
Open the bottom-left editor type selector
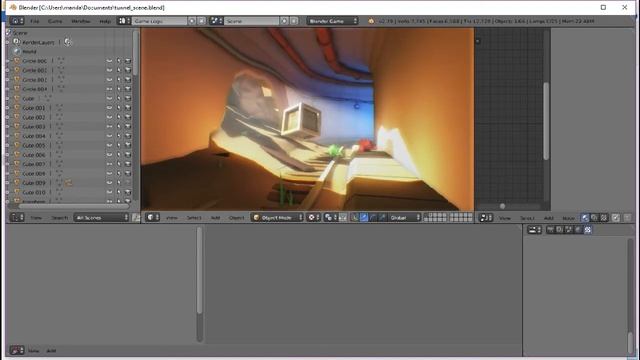(x=17, y=350)
